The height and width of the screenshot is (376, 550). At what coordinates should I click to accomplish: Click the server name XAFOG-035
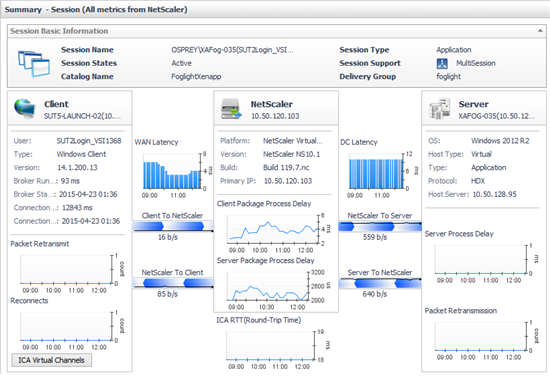(497, 116)
